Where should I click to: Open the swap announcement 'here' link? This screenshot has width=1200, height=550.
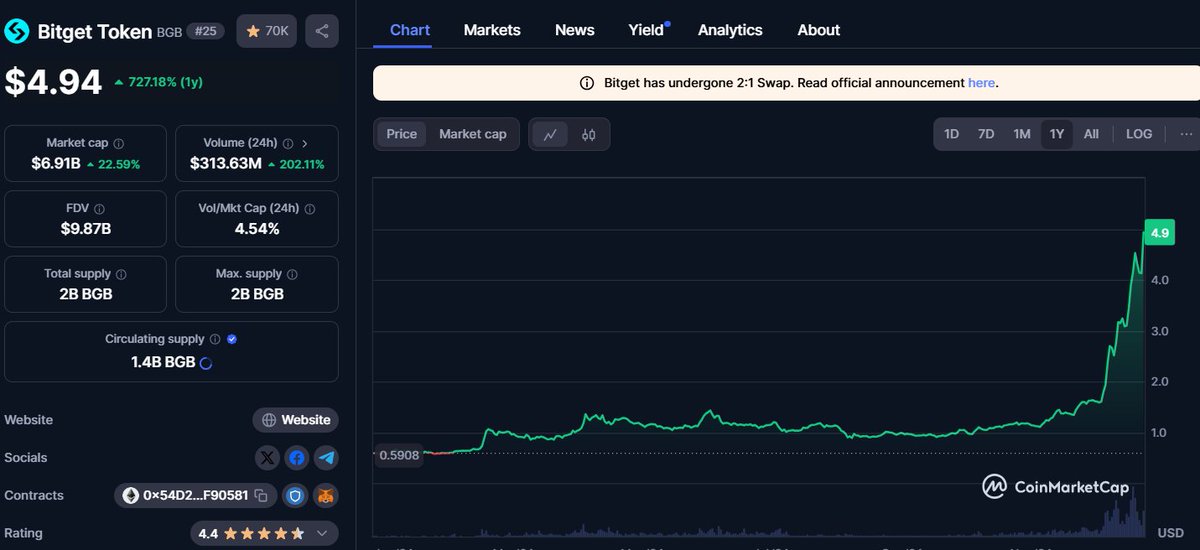(981, 83)
